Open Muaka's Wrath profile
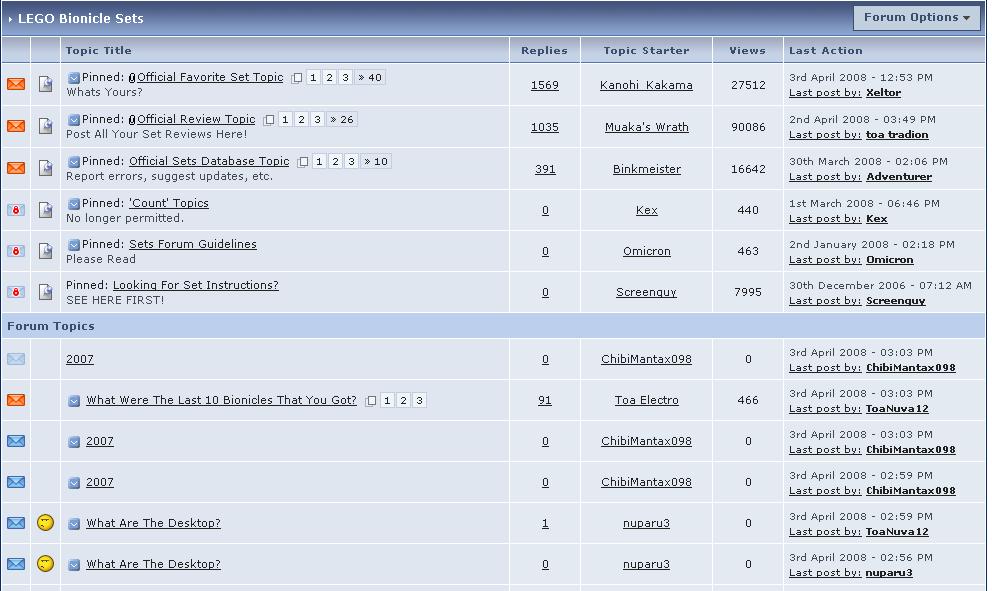This screenshot has height=591, width=992. point(647,127)
